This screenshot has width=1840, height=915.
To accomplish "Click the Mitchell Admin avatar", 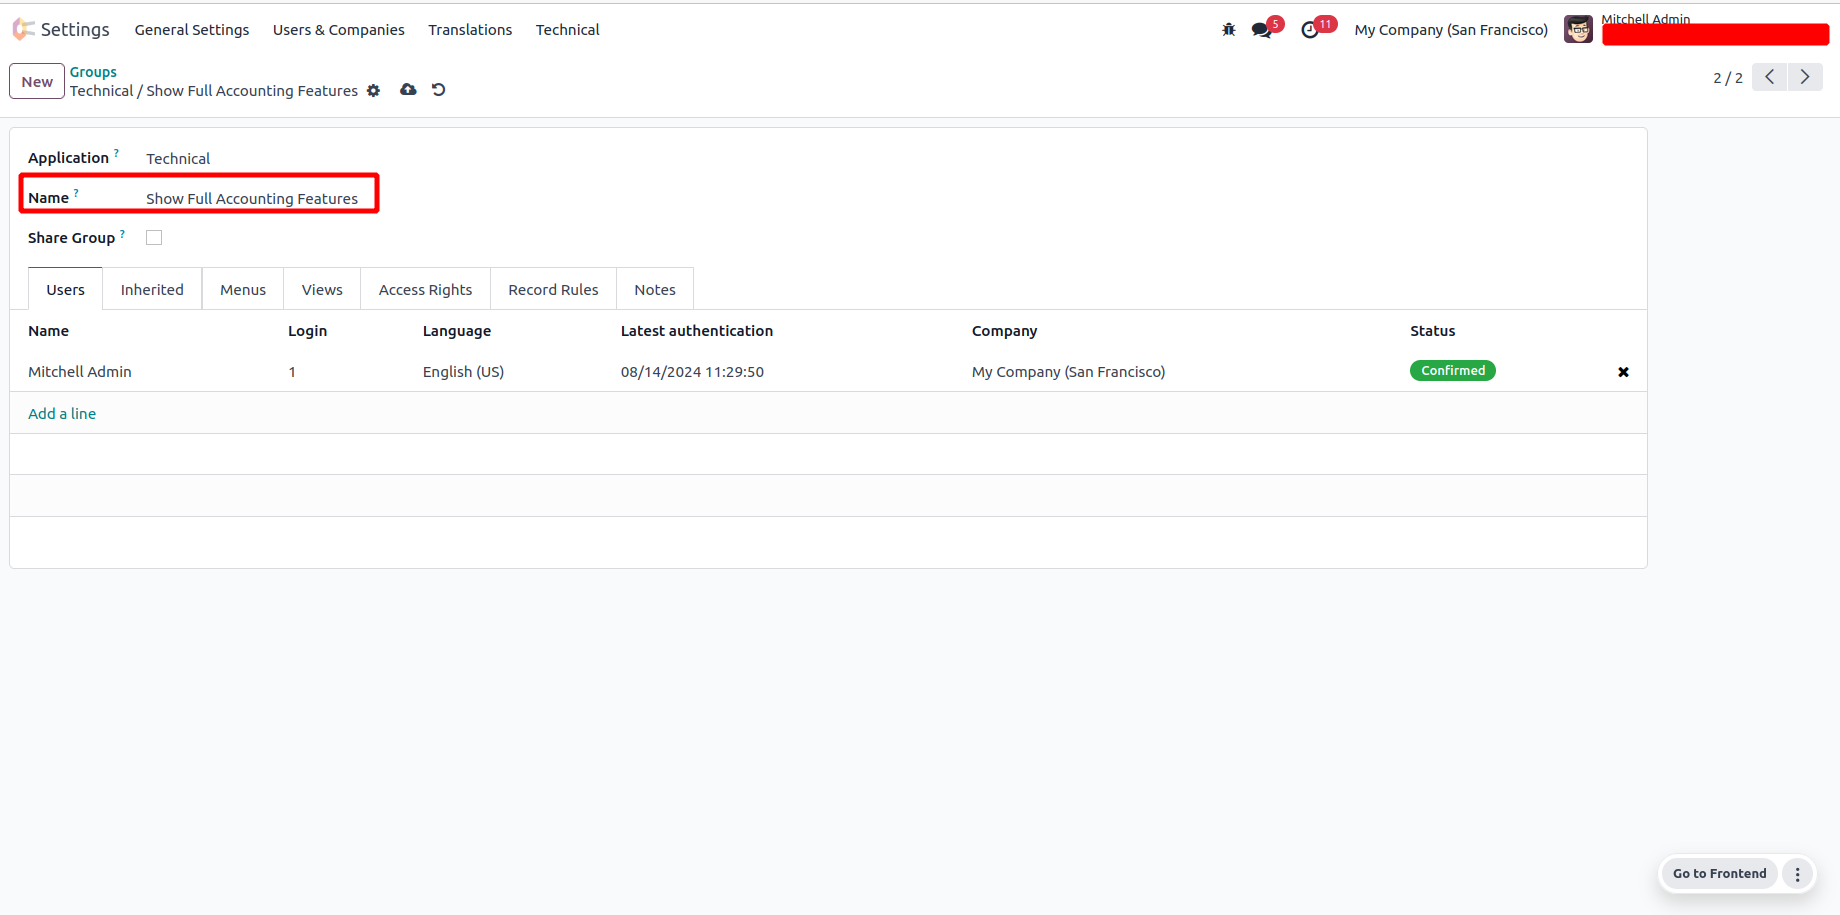I will coord(1578,30).
